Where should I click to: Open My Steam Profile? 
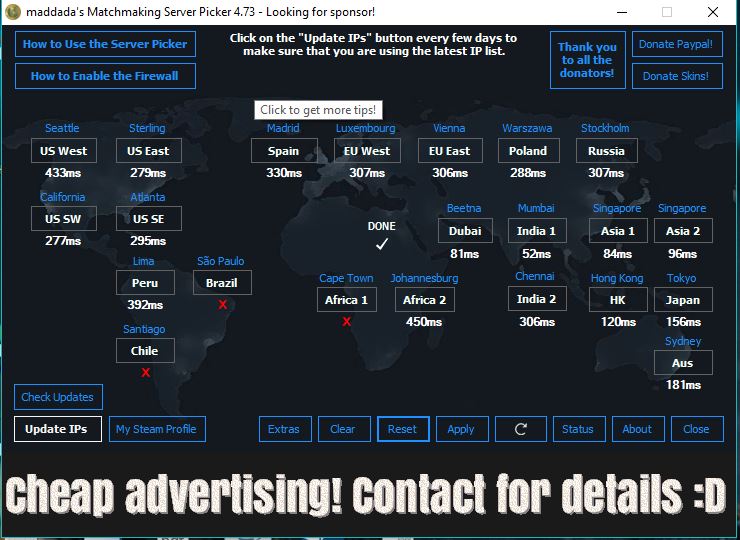157,429
